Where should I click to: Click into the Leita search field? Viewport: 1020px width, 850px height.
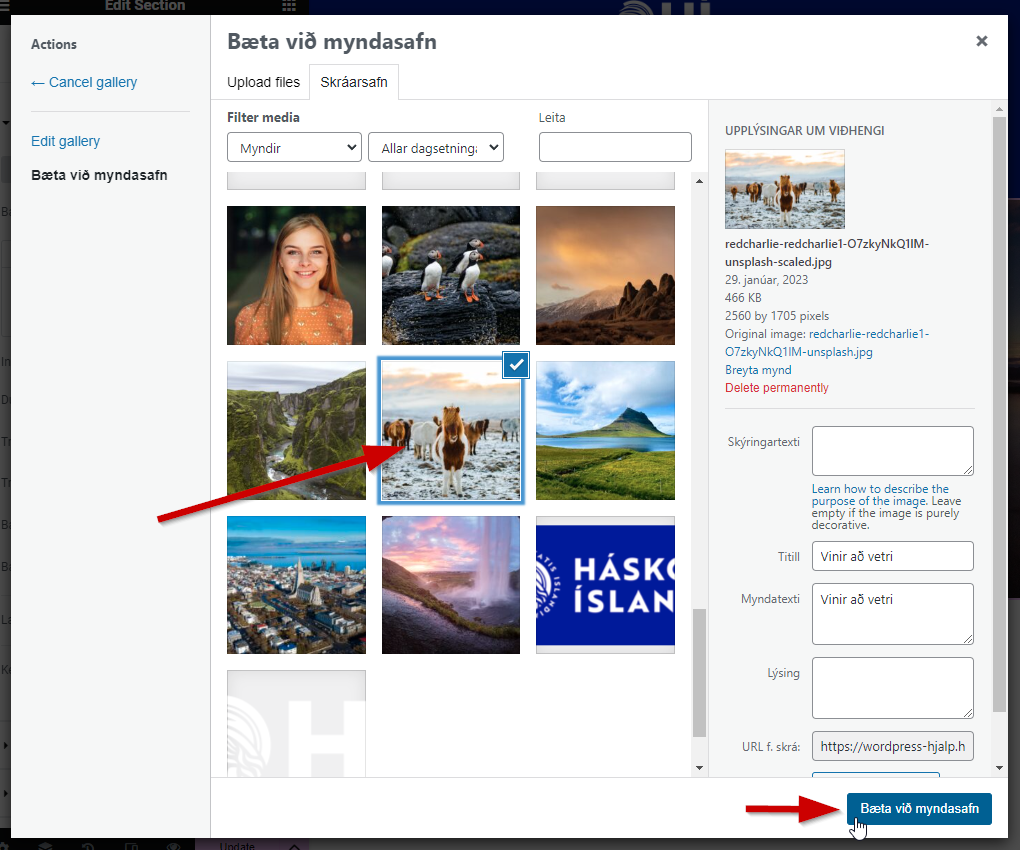[615, 148]
